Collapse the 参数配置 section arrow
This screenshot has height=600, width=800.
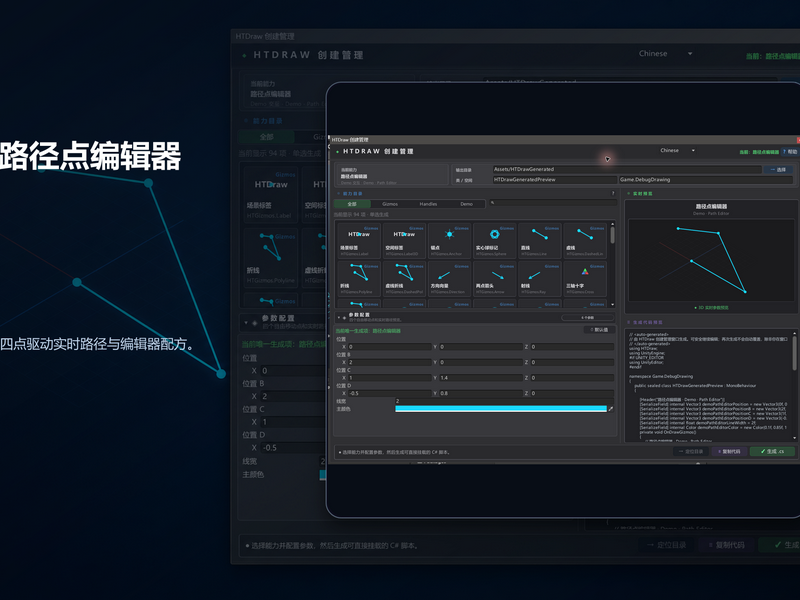(x=338, y=317)
